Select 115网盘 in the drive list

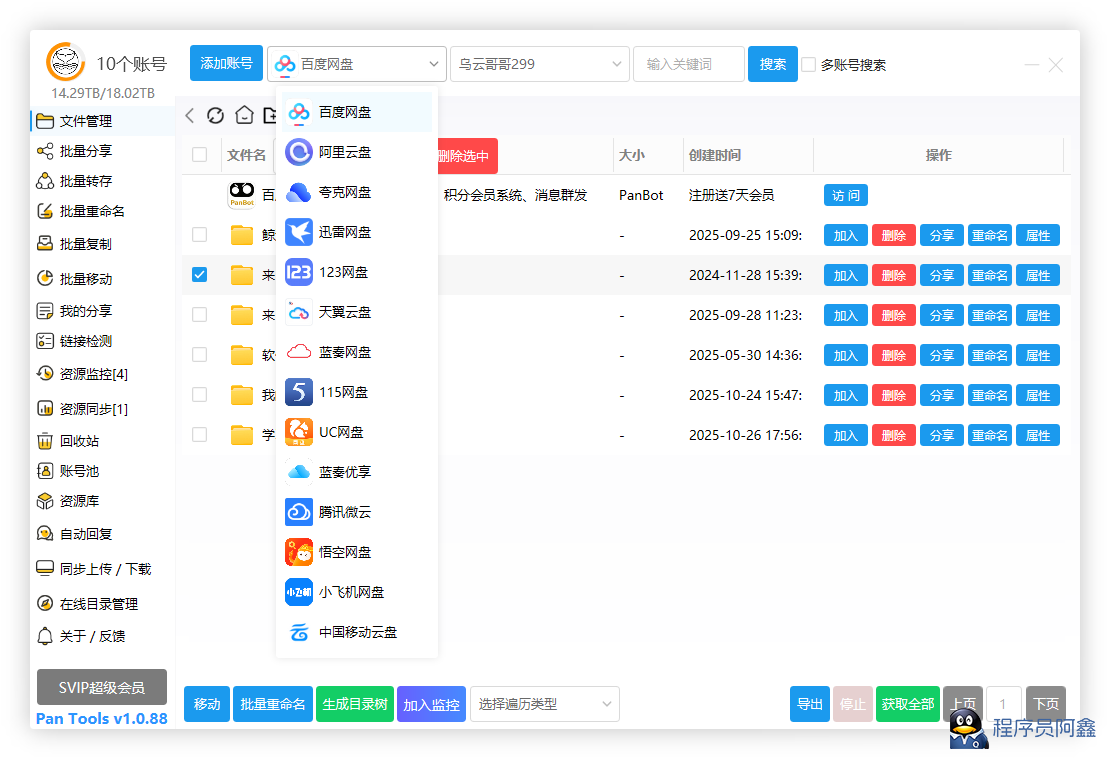click(343, 392)
